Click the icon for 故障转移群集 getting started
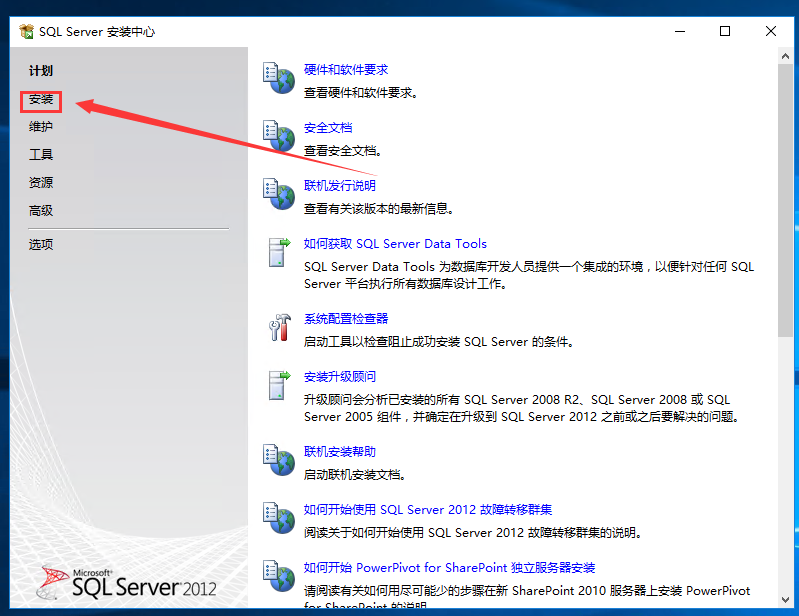 (x=277, y=517)
